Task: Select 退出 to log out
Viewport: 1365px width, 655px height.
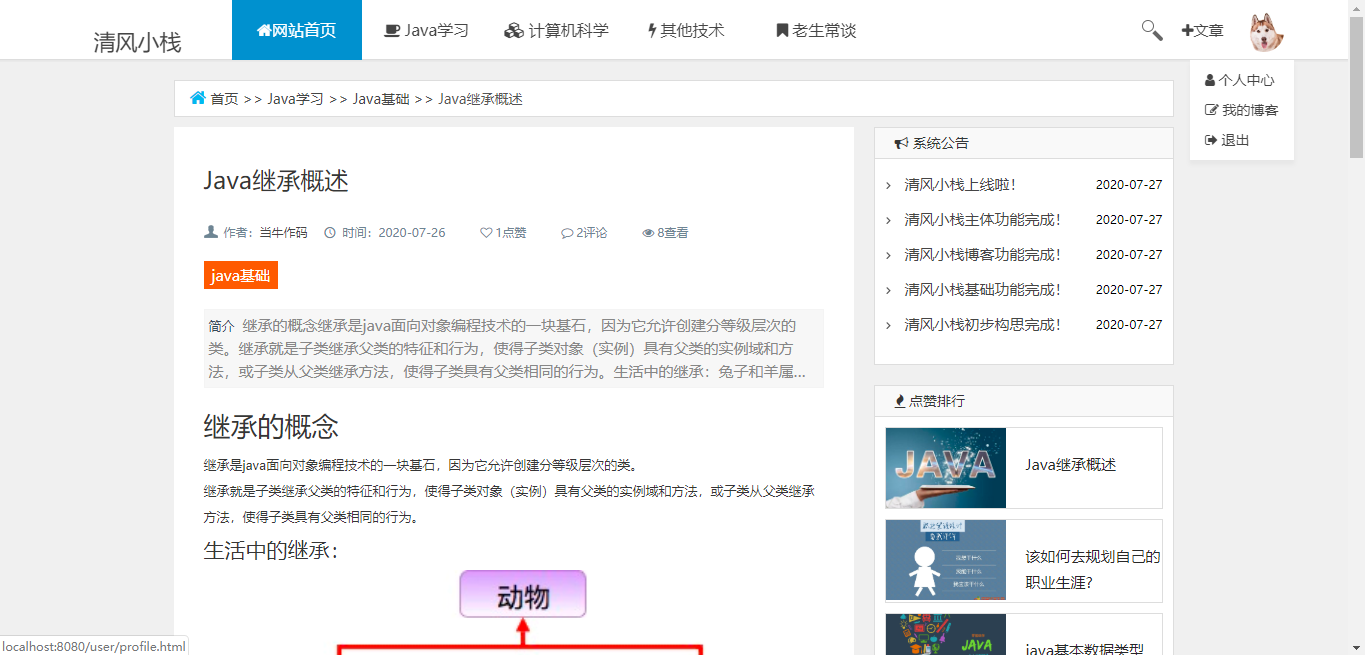Action: [1227, 140]
